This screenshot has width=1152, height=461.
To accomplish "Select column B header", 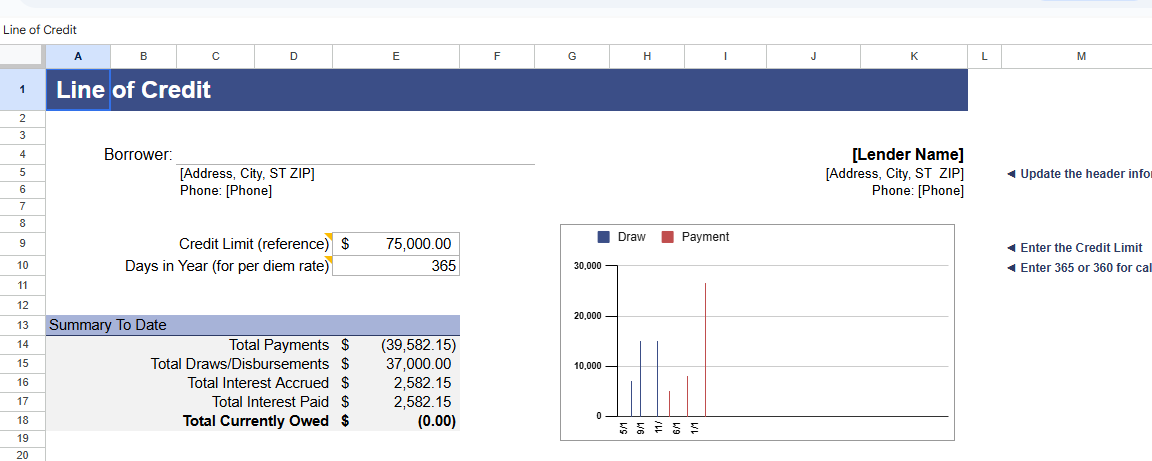I will click(143, 56).
